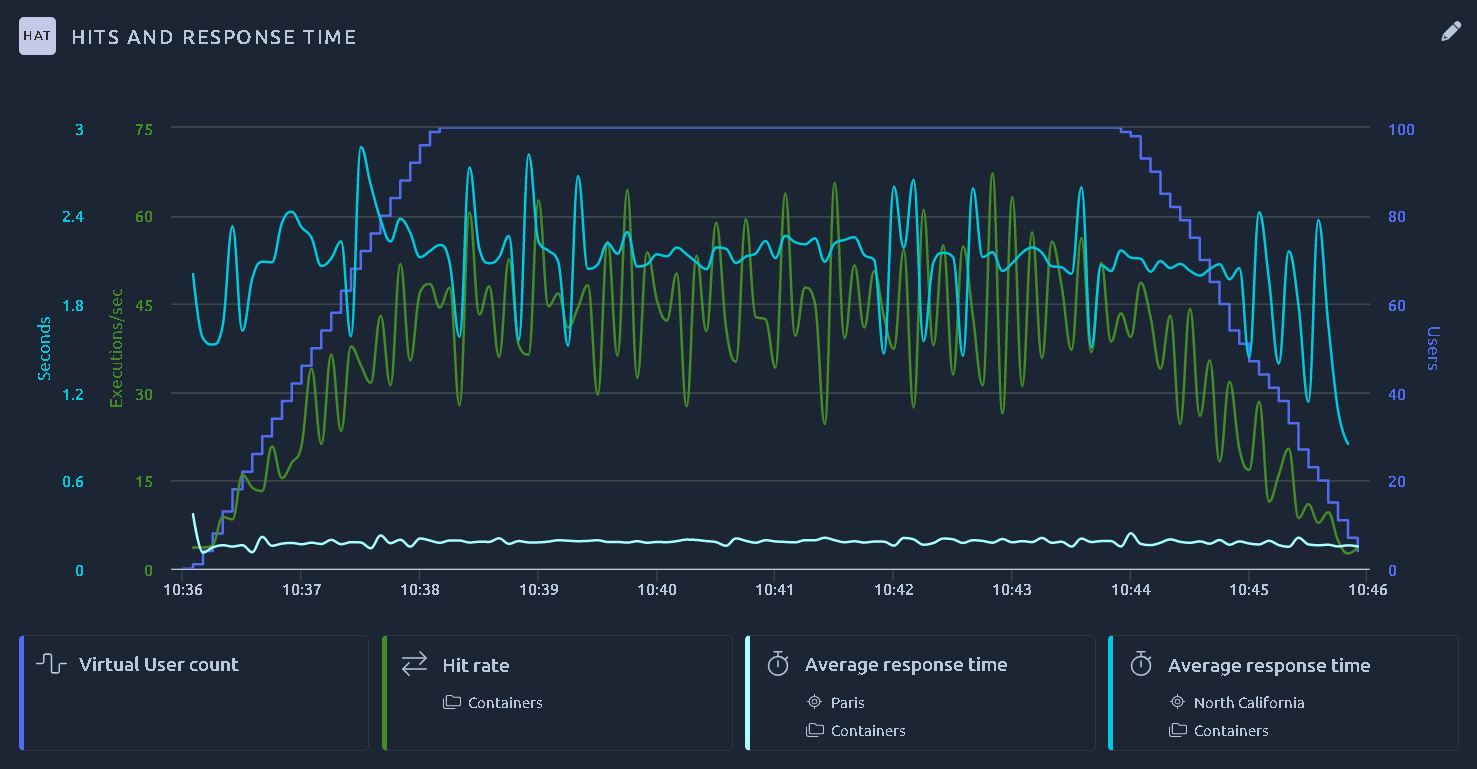Click the stopwatch icon for North California response time

(1141, 664)
